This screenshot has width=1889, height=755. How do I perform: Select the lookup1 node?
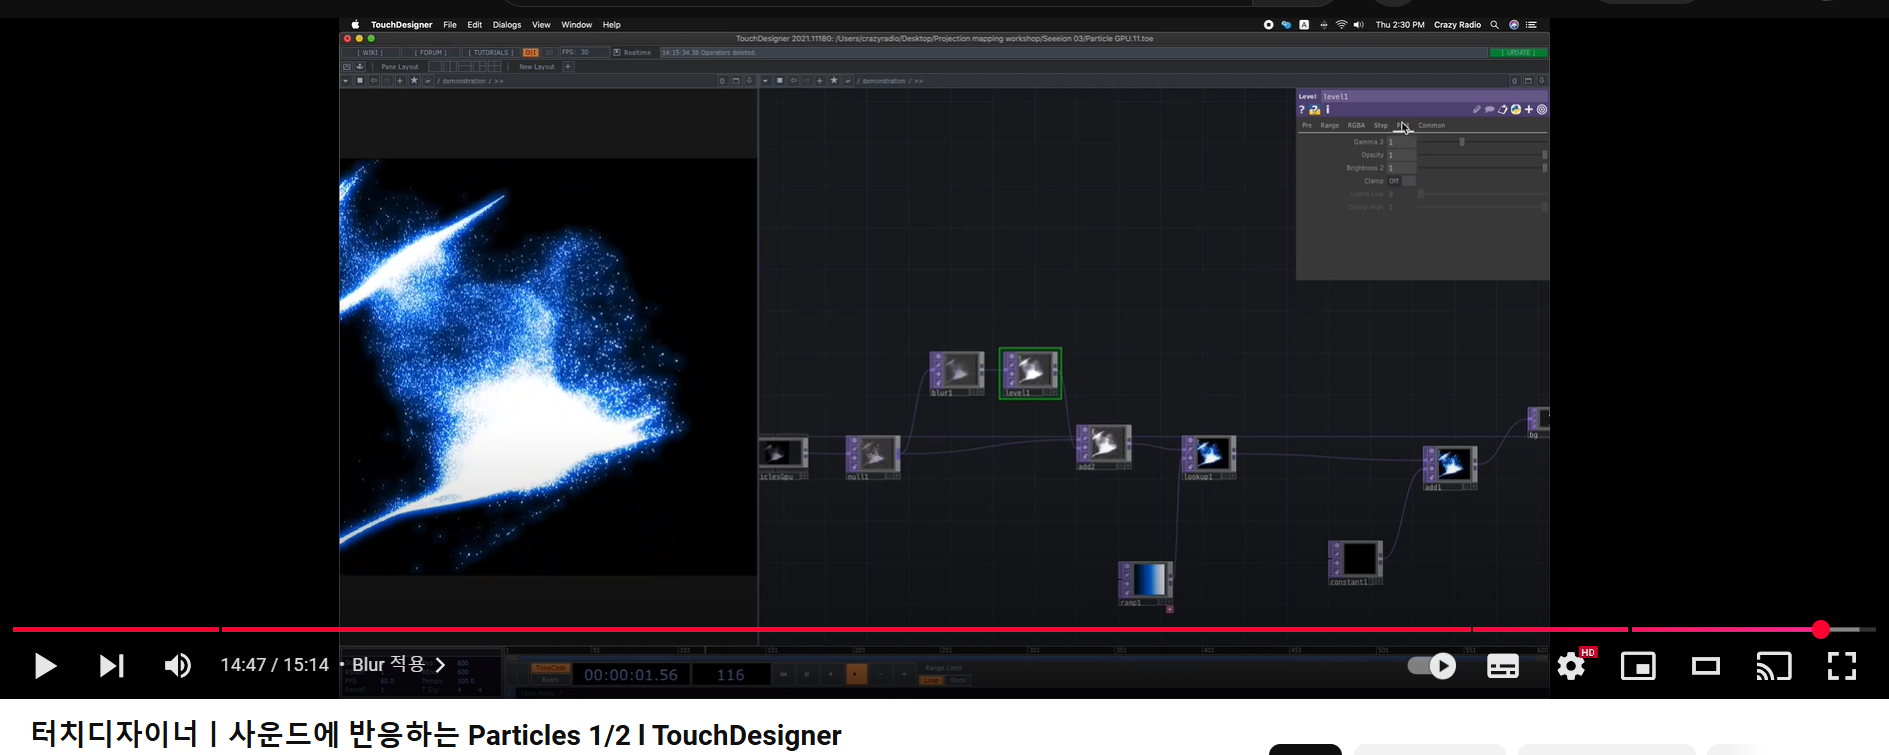tap(1209, 456)
